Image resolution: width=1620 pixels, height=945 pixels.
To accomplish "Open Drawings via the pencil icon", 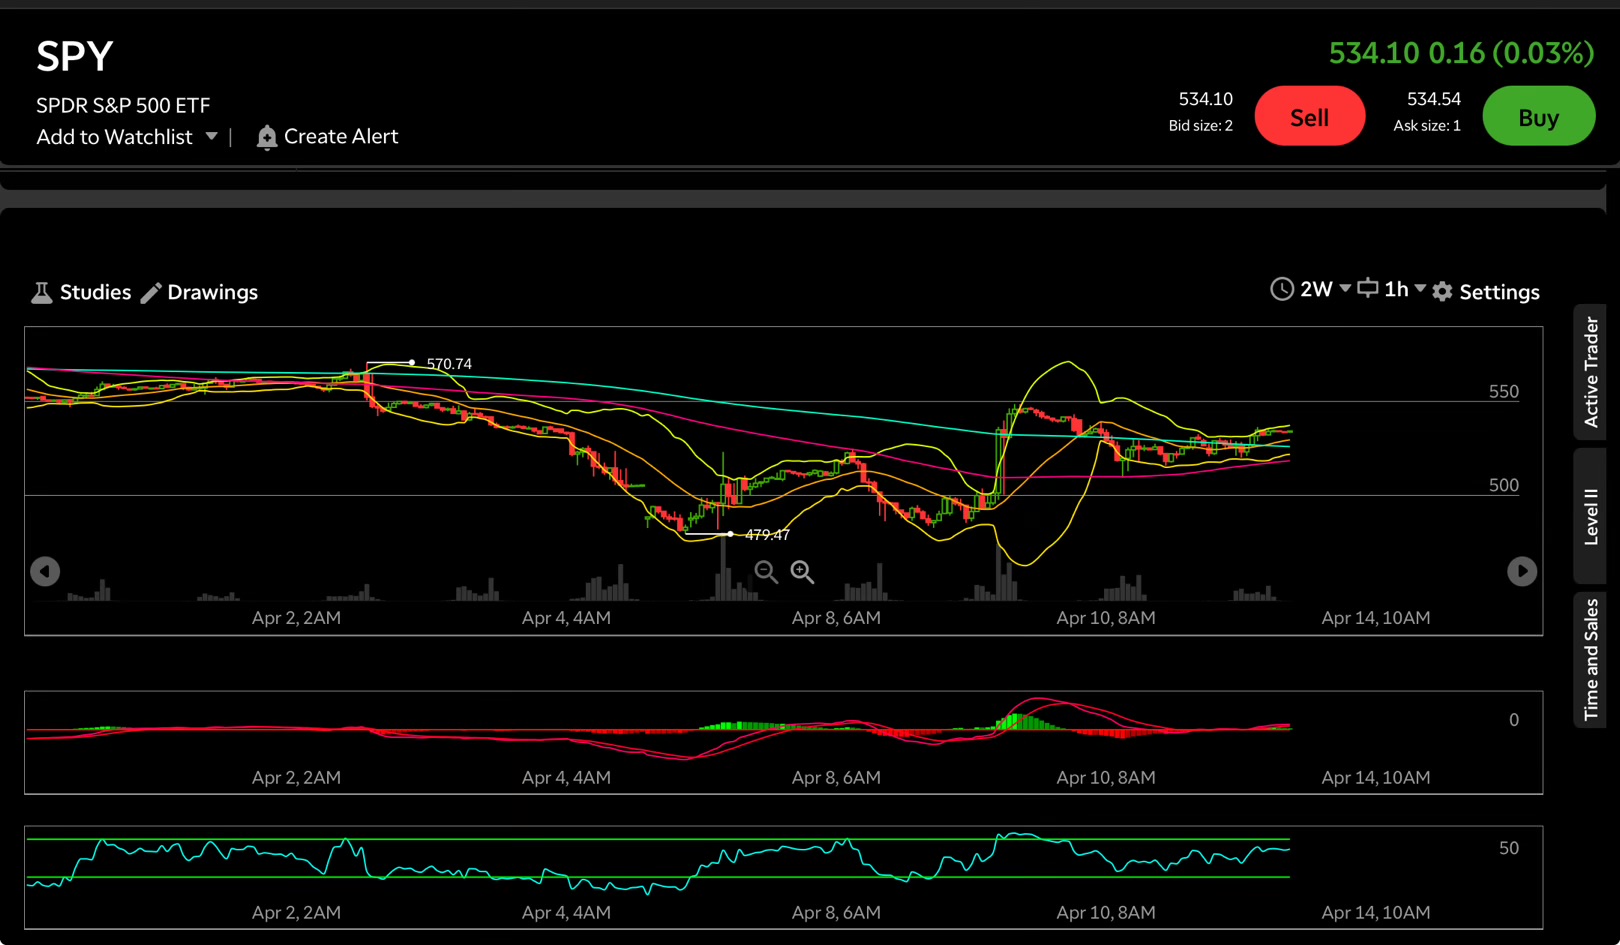I will click(151, 292).
